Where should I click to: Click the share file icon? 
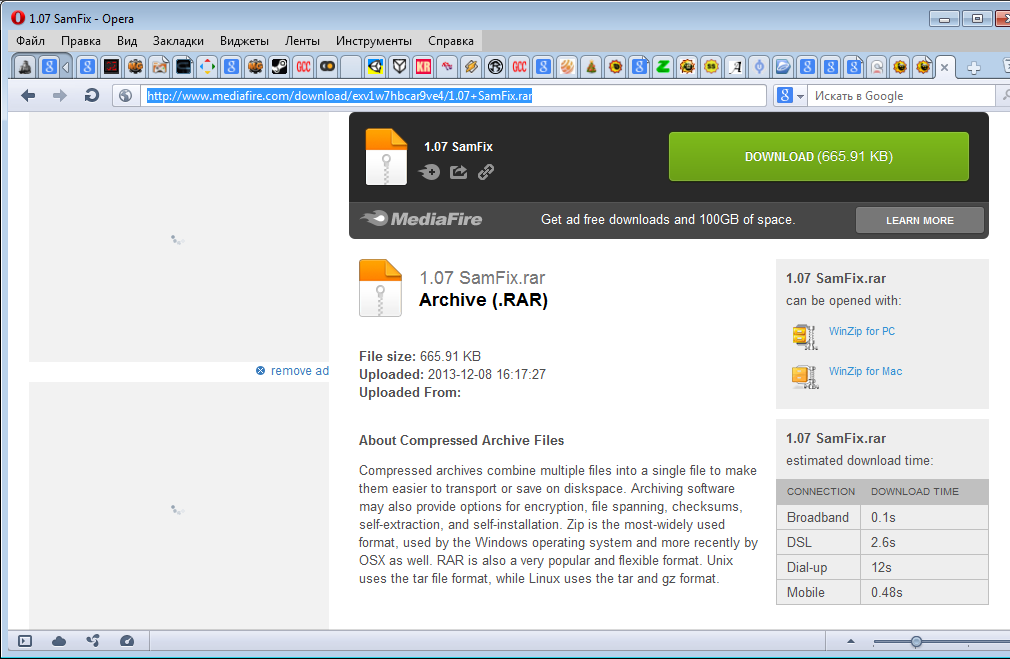[458, 172]
